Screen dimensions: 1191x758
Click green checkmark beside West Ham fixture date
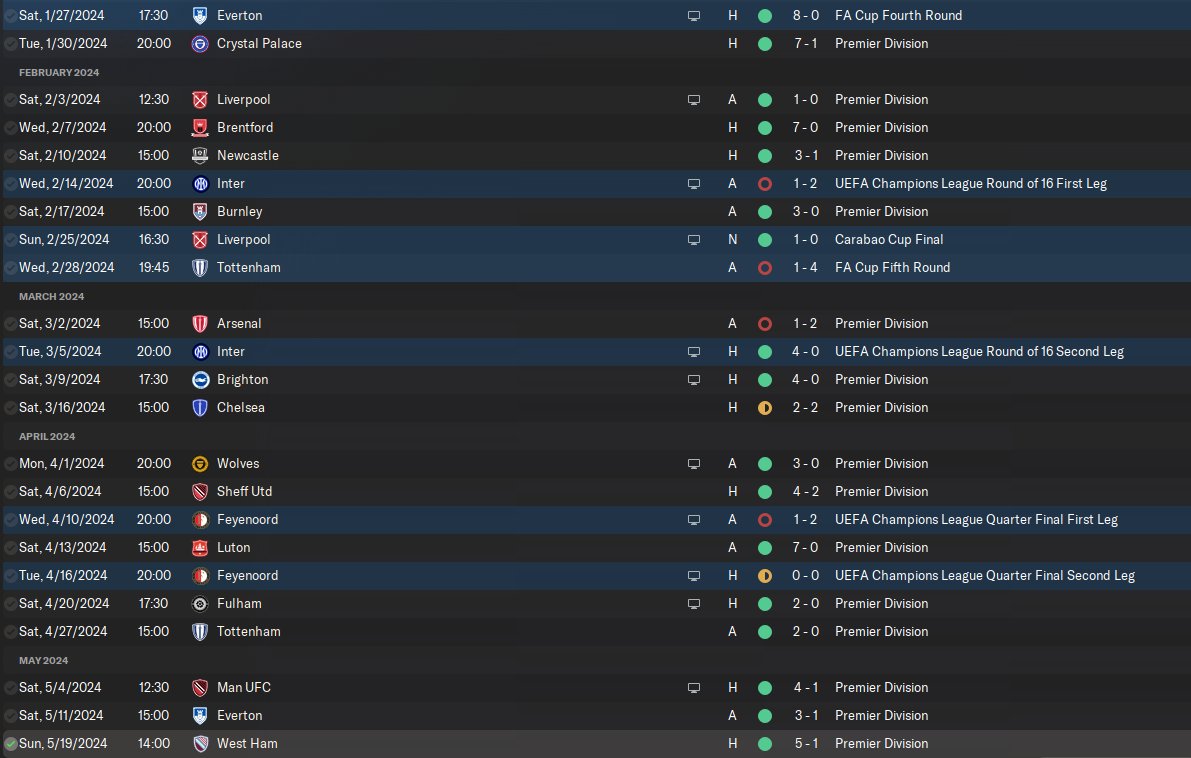pos(10,744)
